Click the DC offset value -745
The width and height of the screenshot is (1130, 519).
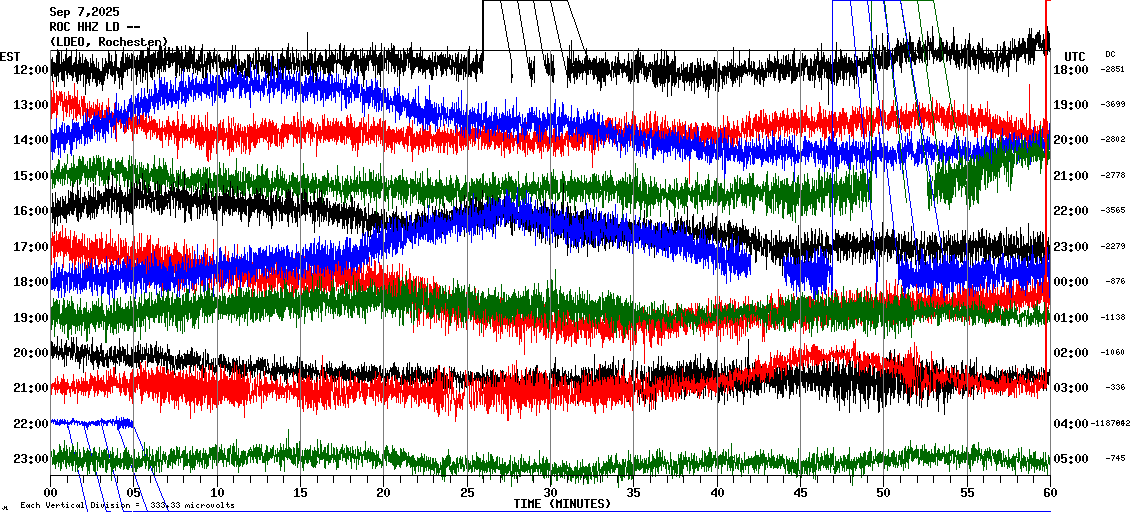pos(1114,458)
